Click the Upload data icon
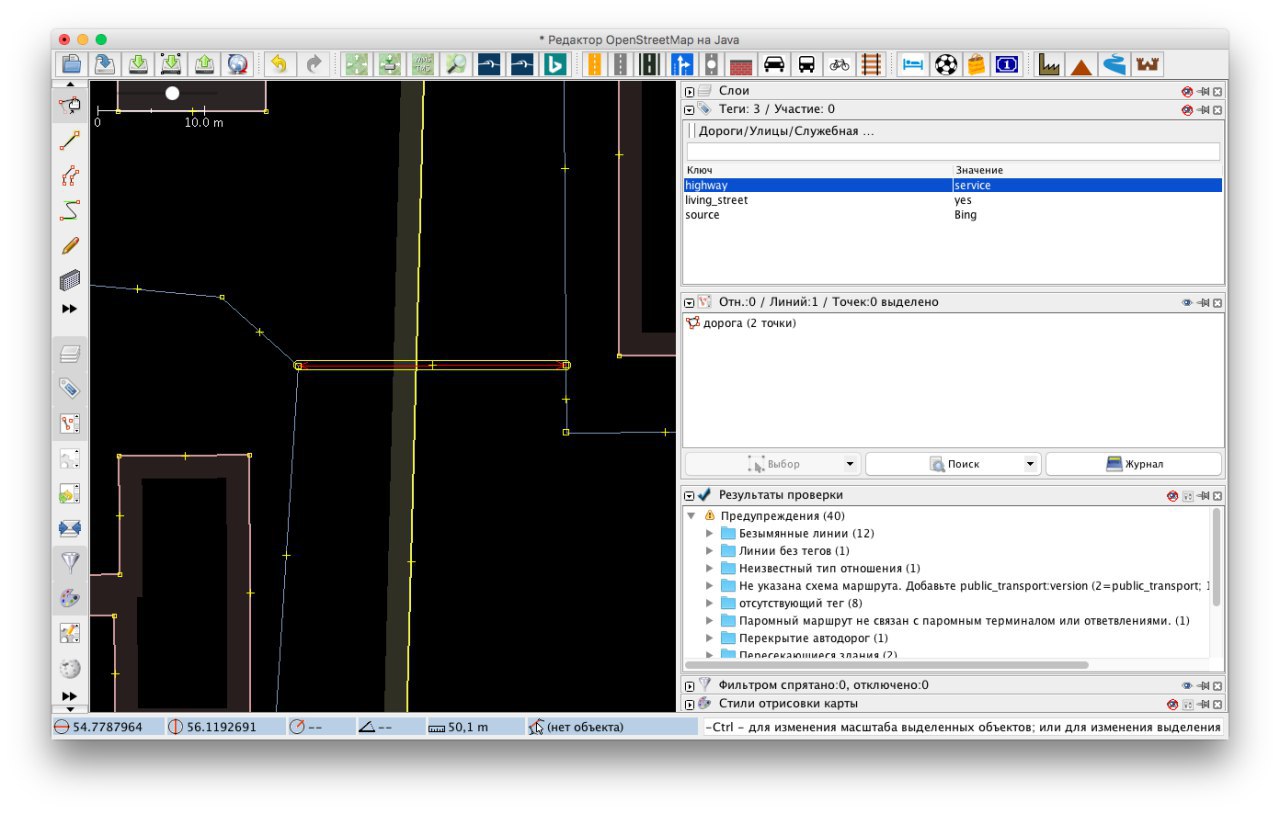This screenshot has height=813, width=1280. click(x=204, y=64)
